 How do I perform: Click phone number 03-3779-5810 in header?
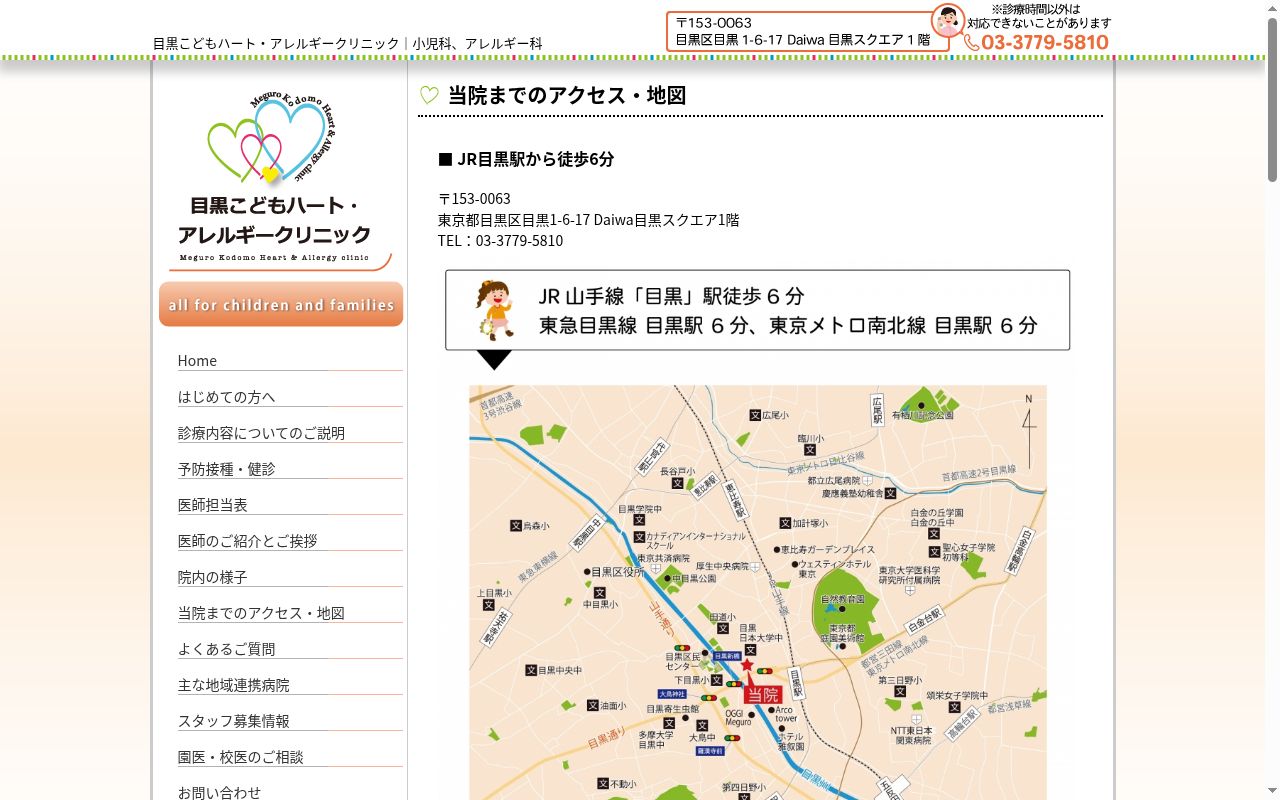tap(1045, 42)
